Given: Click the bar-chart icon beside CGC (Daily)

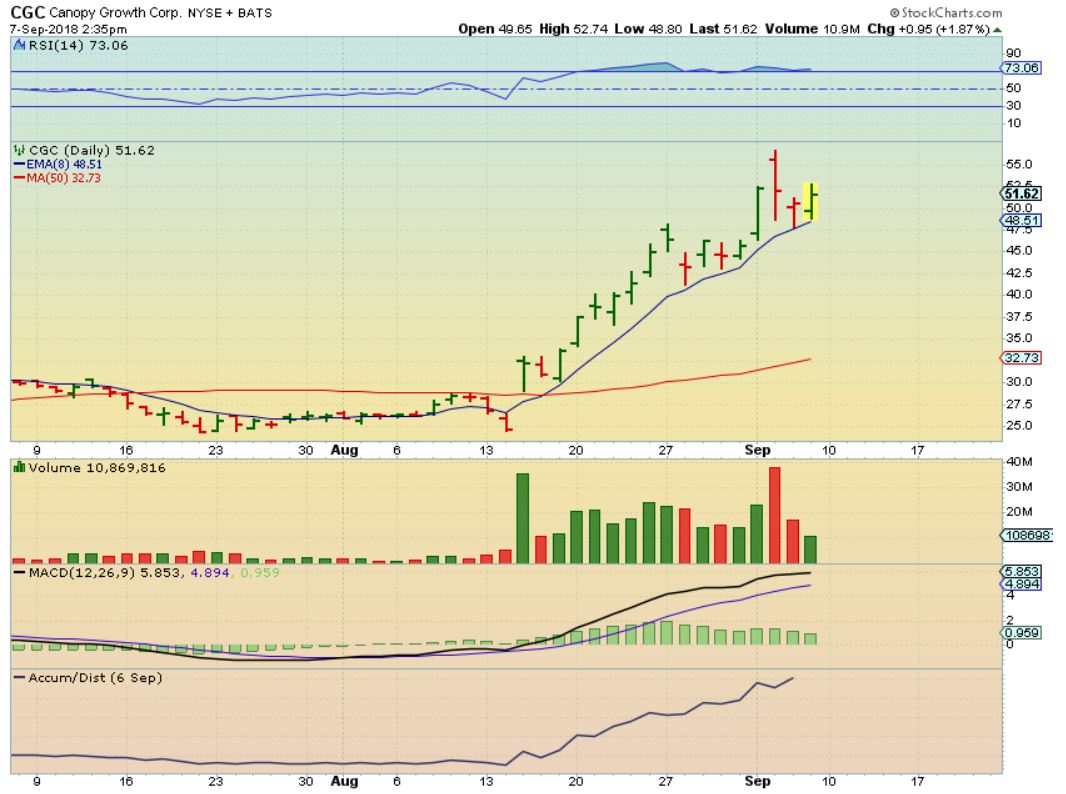Looking at the screenshot, I should (x=19, y=150).
